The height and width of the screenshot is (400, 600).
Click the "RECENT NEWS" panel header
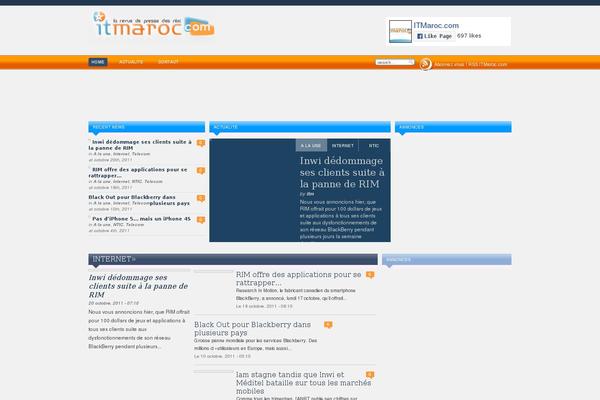pyautogui.click(x=147, y=127)
